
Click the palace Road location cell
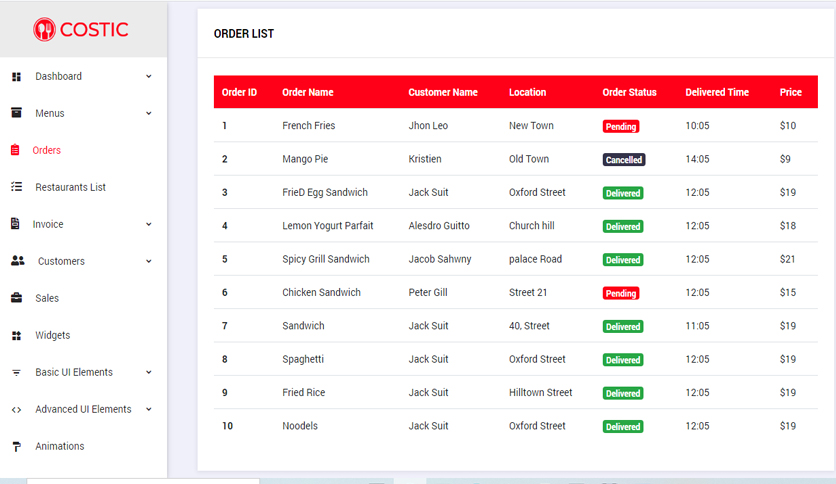coord(535,259)
